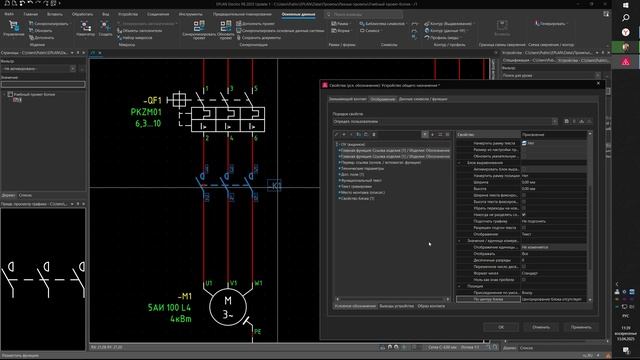Switch to Список view in pages panel

25,195
